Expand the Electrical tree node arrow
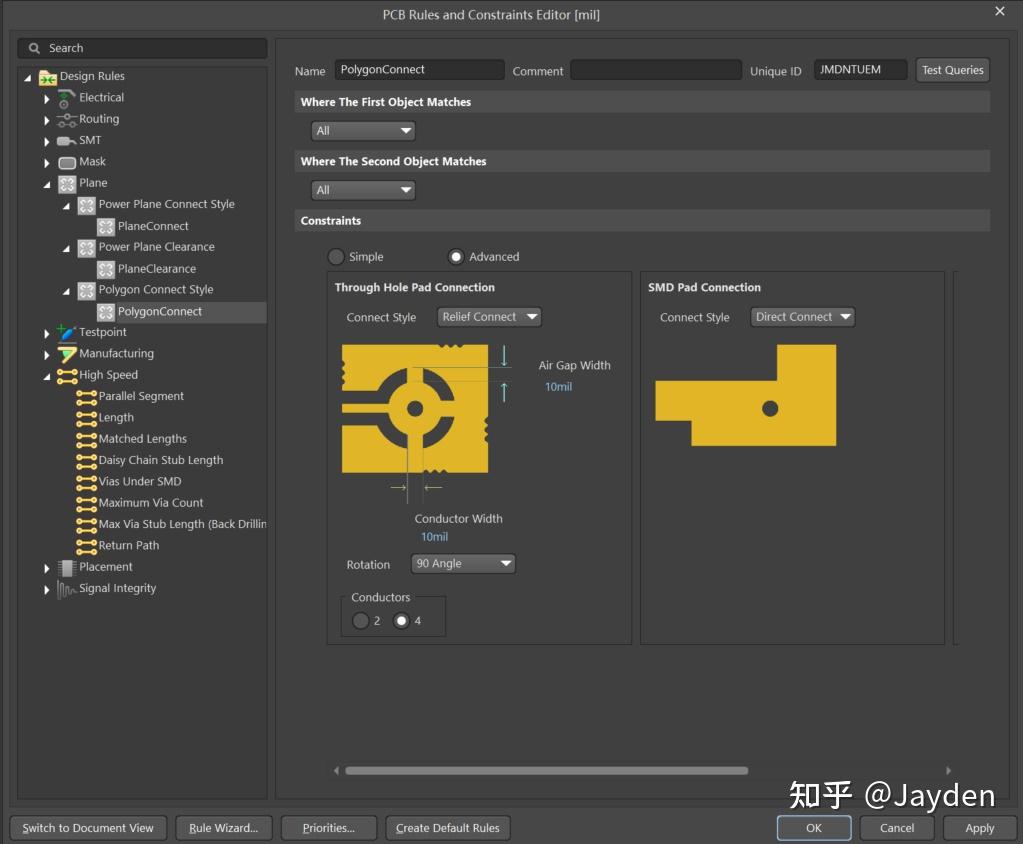Screen dimensions: 1023x844 47,98
